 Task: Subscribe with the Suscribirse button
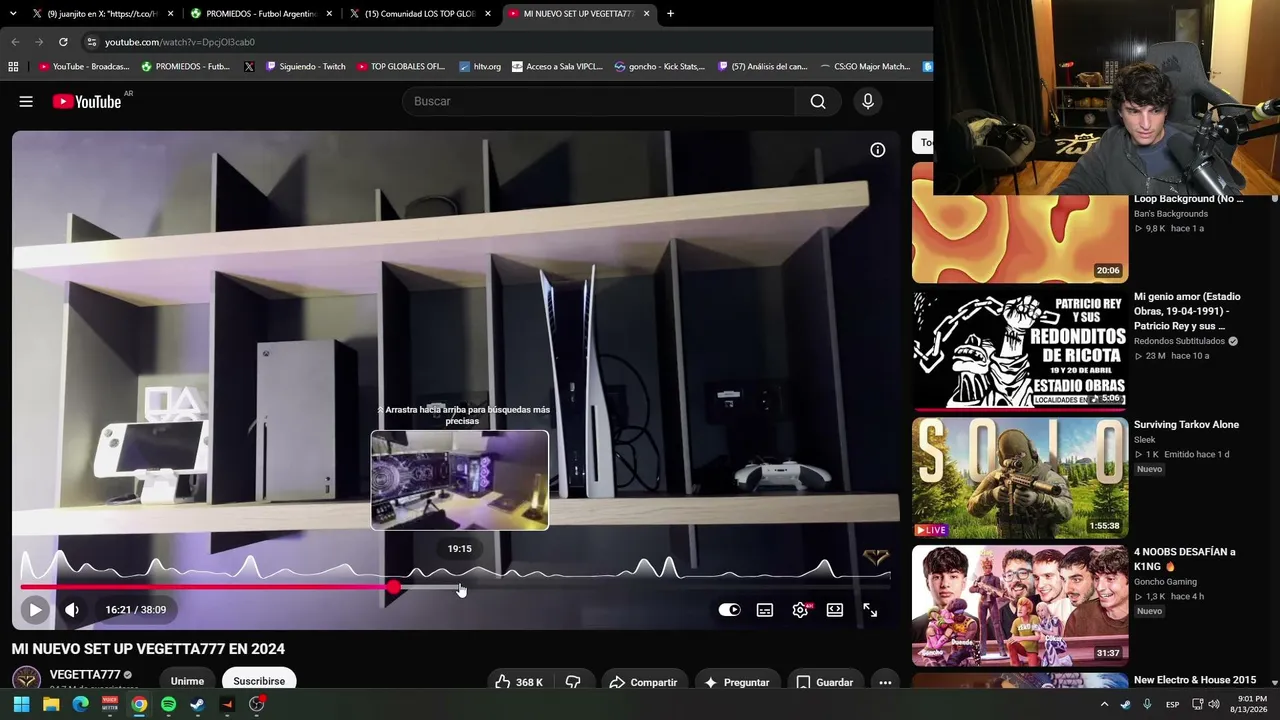[x=259, y=681]
